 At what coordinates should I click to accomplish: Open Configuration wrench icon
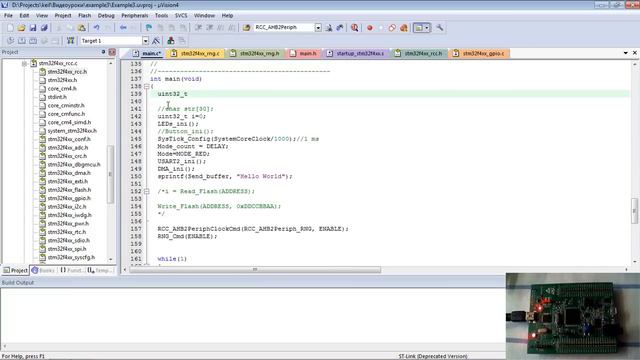tap(440, 28)
